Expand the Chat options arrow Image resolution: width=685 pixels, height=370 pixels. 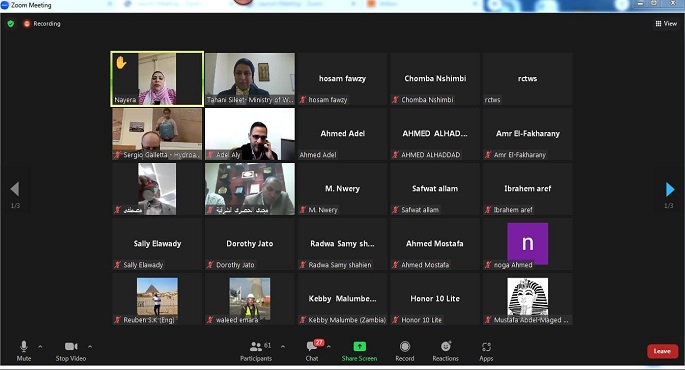pos(329,347)
